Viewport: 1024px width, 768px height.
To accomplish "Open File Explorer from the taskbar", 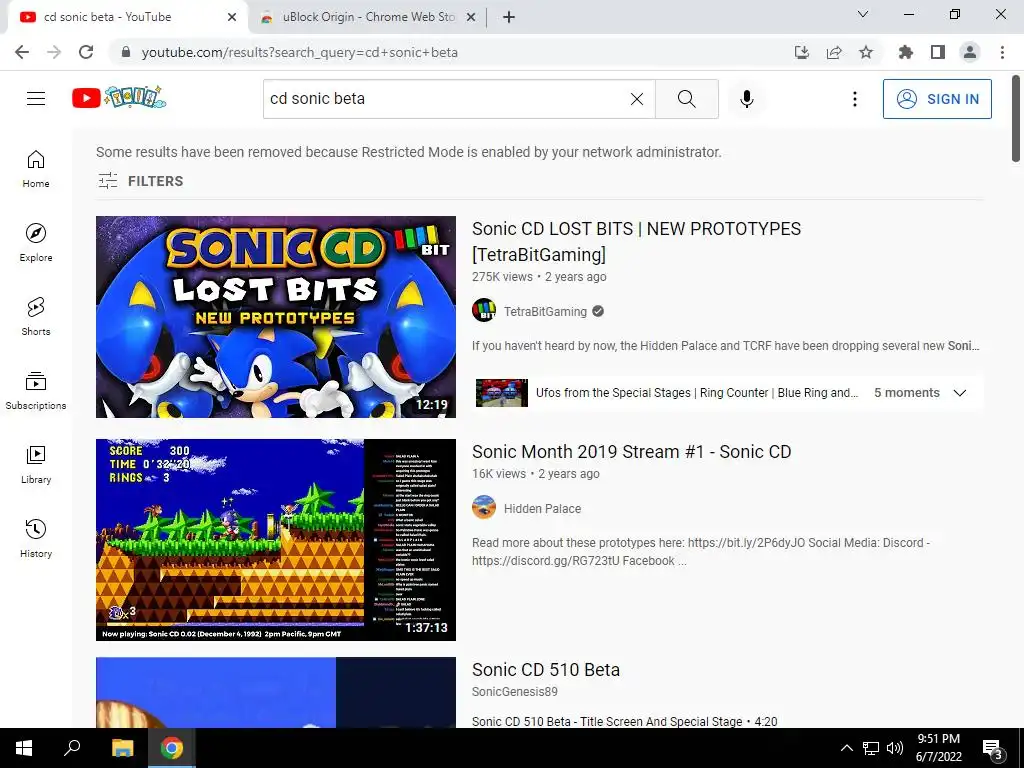I will [122, 748].
